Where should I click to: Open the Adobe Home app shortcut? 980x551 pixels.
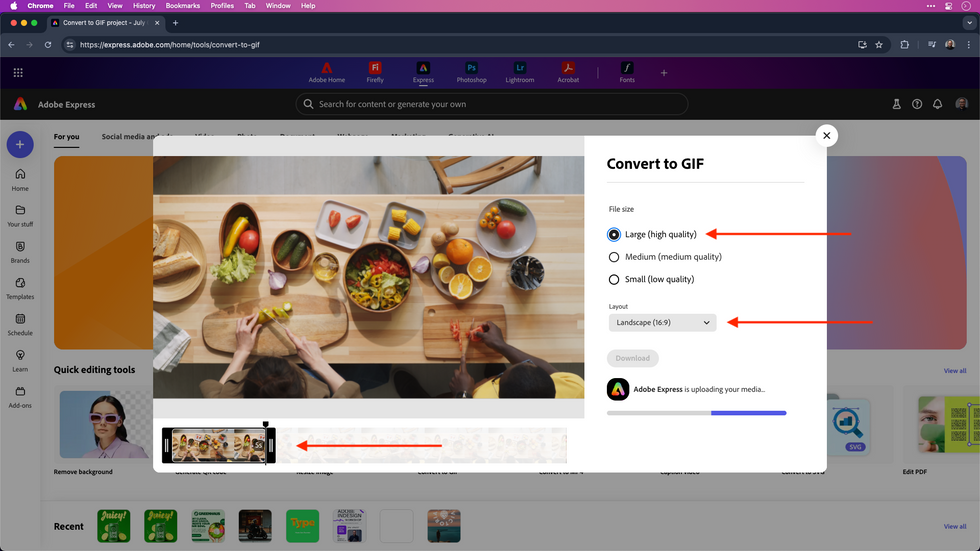click(326, 72)
